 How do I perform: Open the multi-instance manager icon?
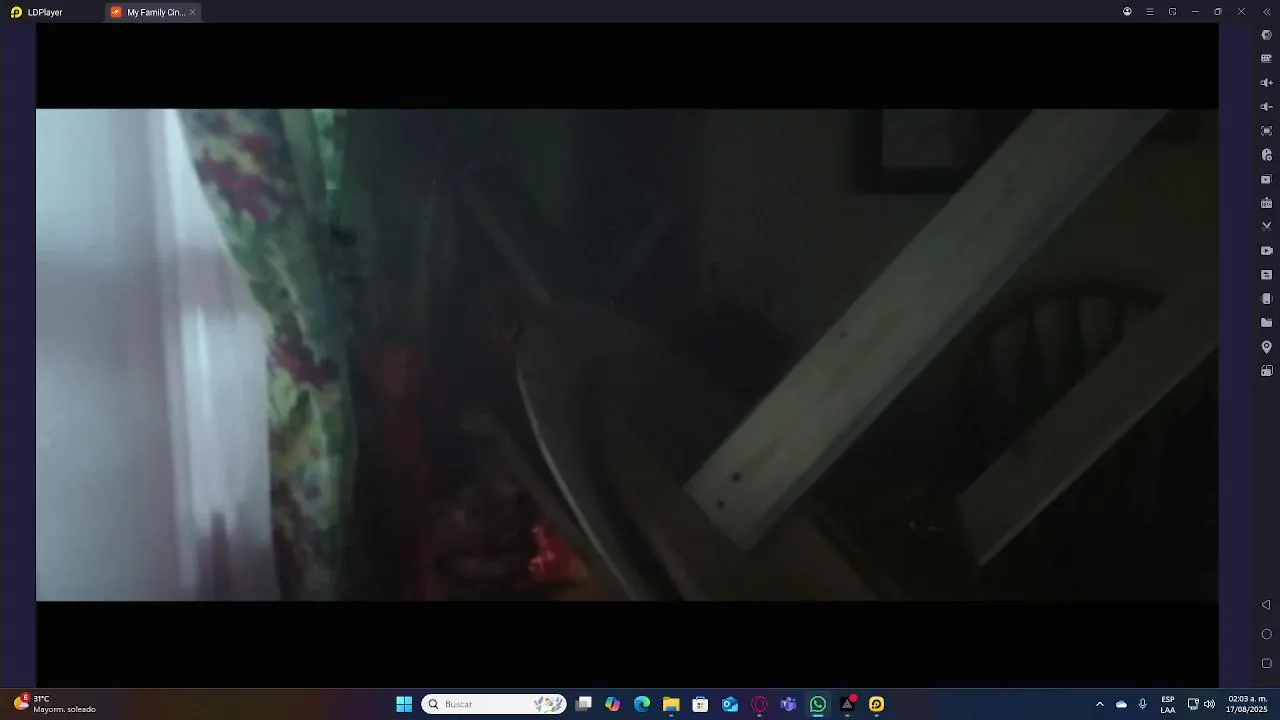[1266, 179]
